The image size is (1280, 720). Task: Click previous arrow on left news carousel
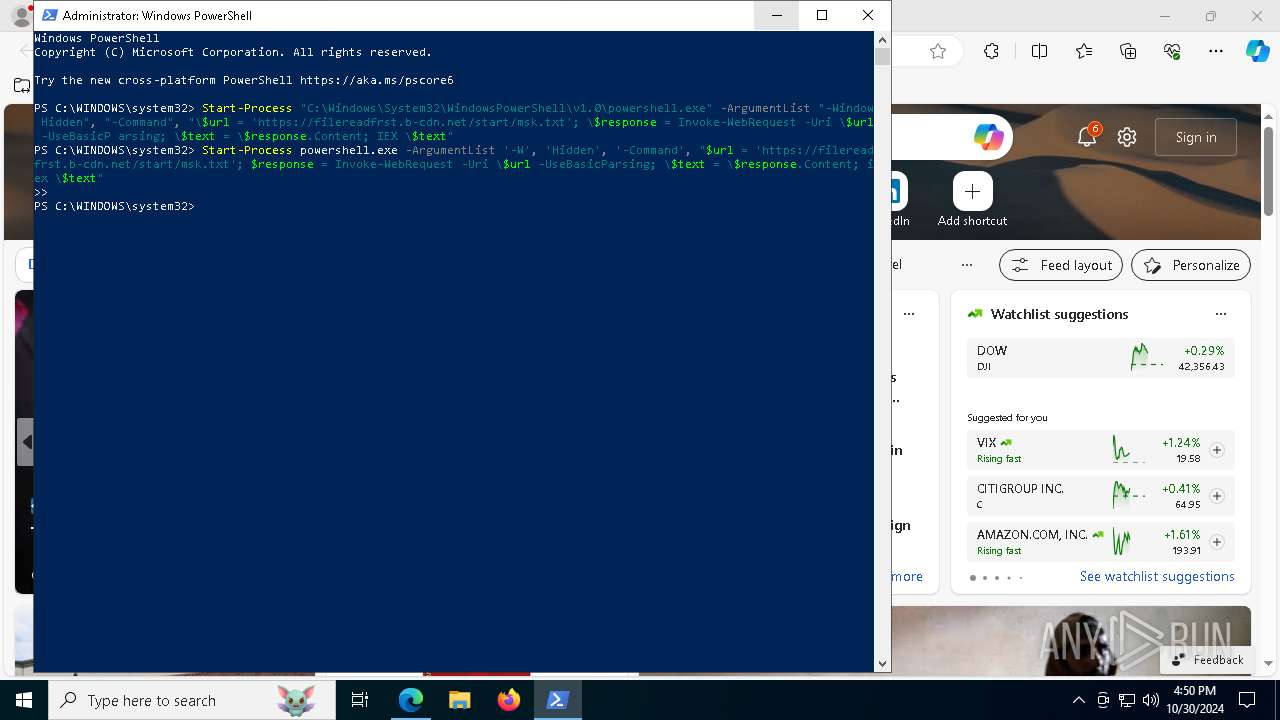tap(27, 442)
